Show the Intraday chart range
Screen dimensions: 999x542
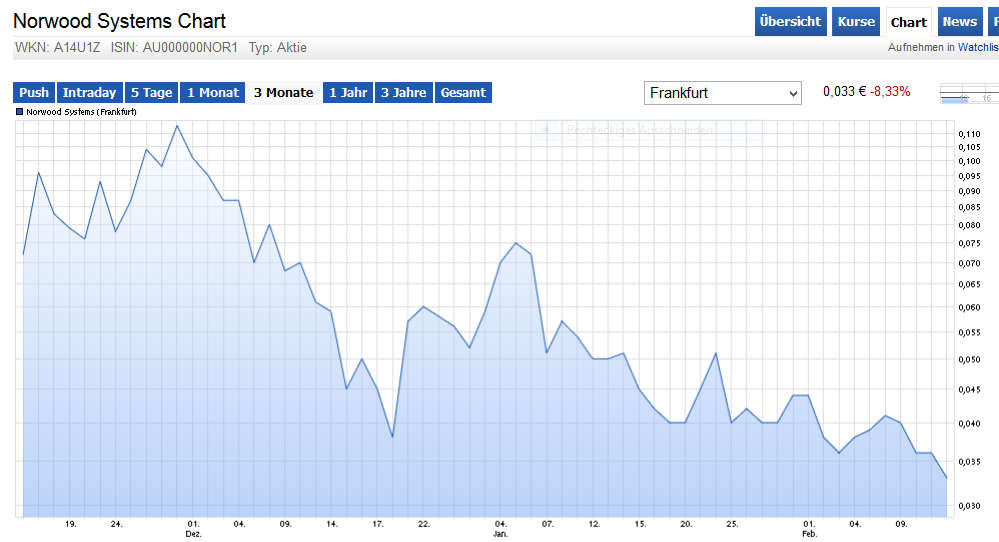[x=90, y=93]
